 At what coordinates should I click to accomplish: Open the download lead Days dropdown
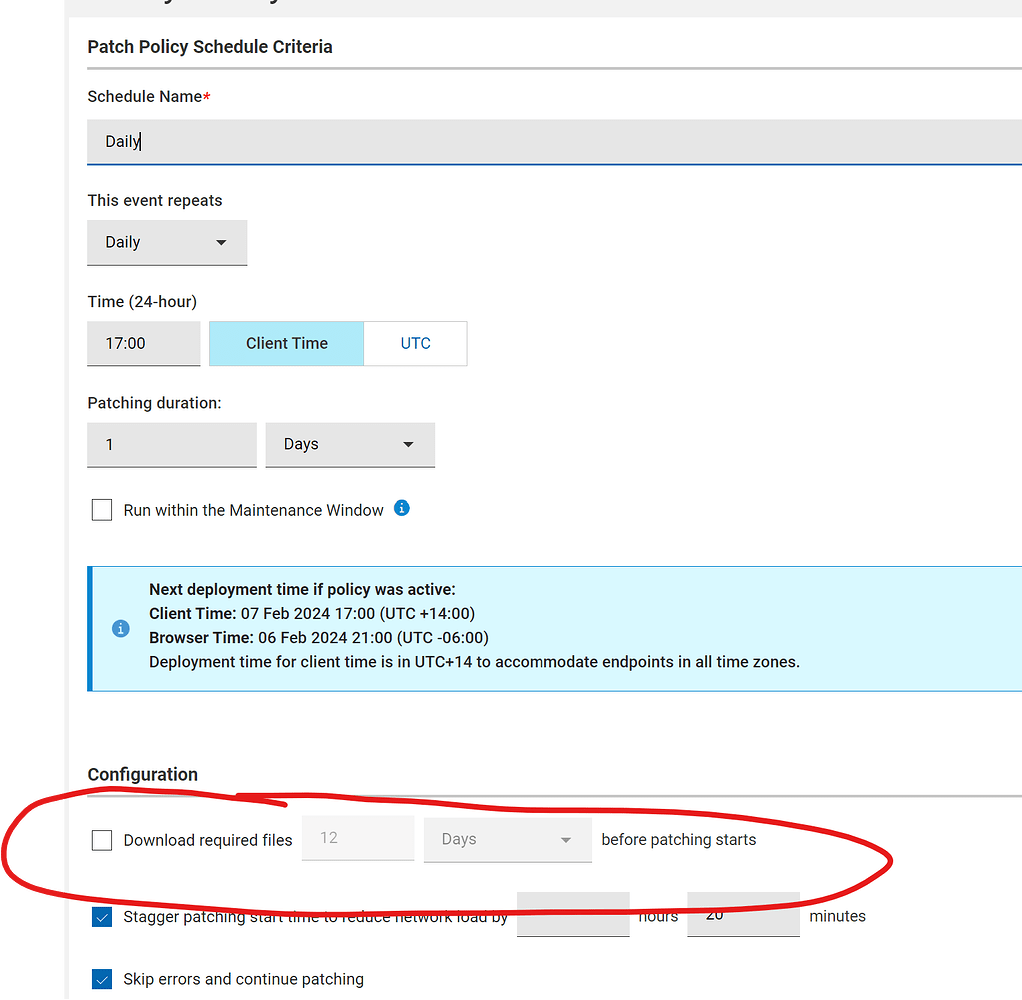[x=507, y=840]
